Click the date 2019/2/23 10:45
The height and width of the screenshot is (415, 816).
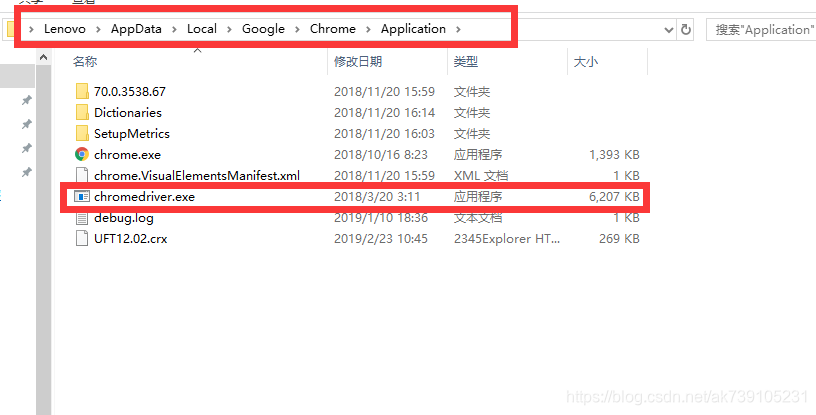point(381,238)
